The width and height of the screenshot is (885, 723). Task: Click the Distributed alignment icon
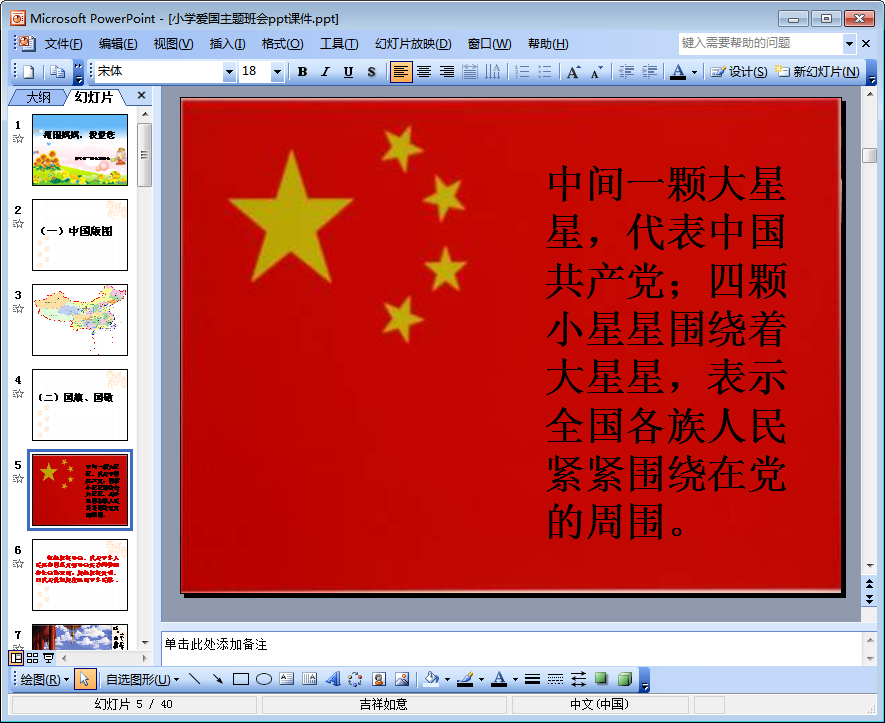coord(470,72)
